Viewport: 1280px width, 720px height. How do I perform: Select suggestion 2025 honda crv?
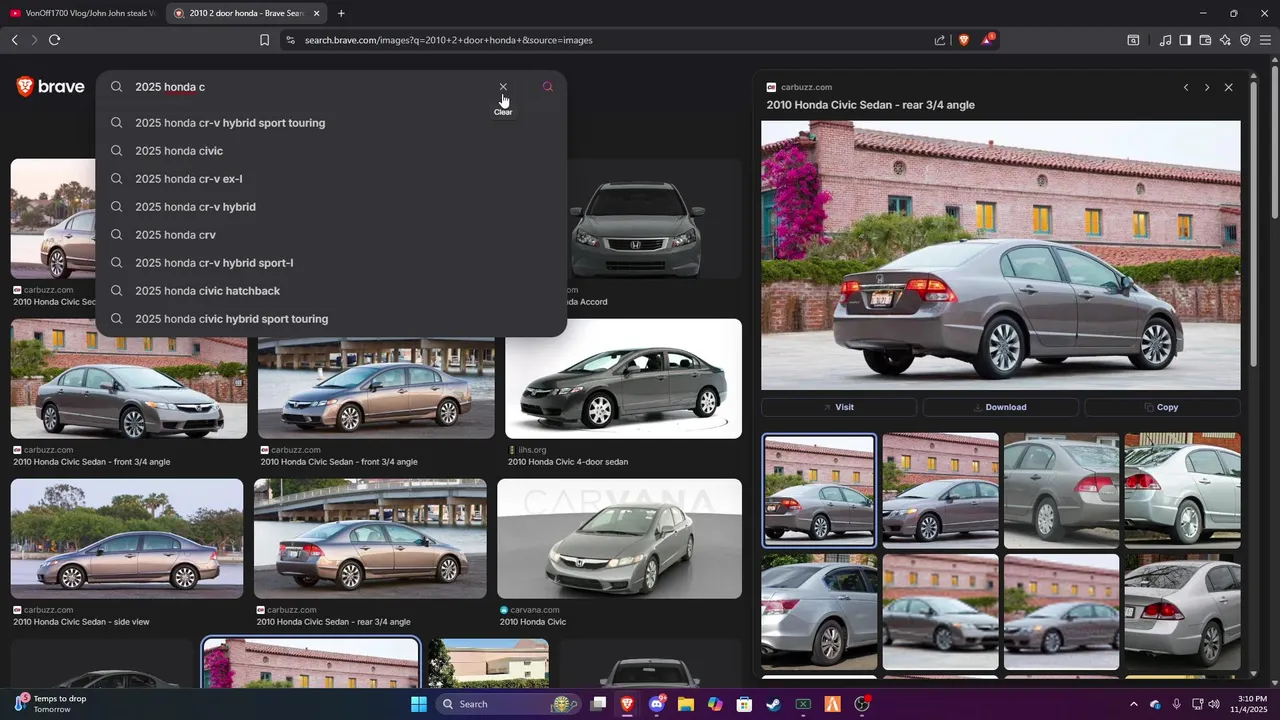331,235
